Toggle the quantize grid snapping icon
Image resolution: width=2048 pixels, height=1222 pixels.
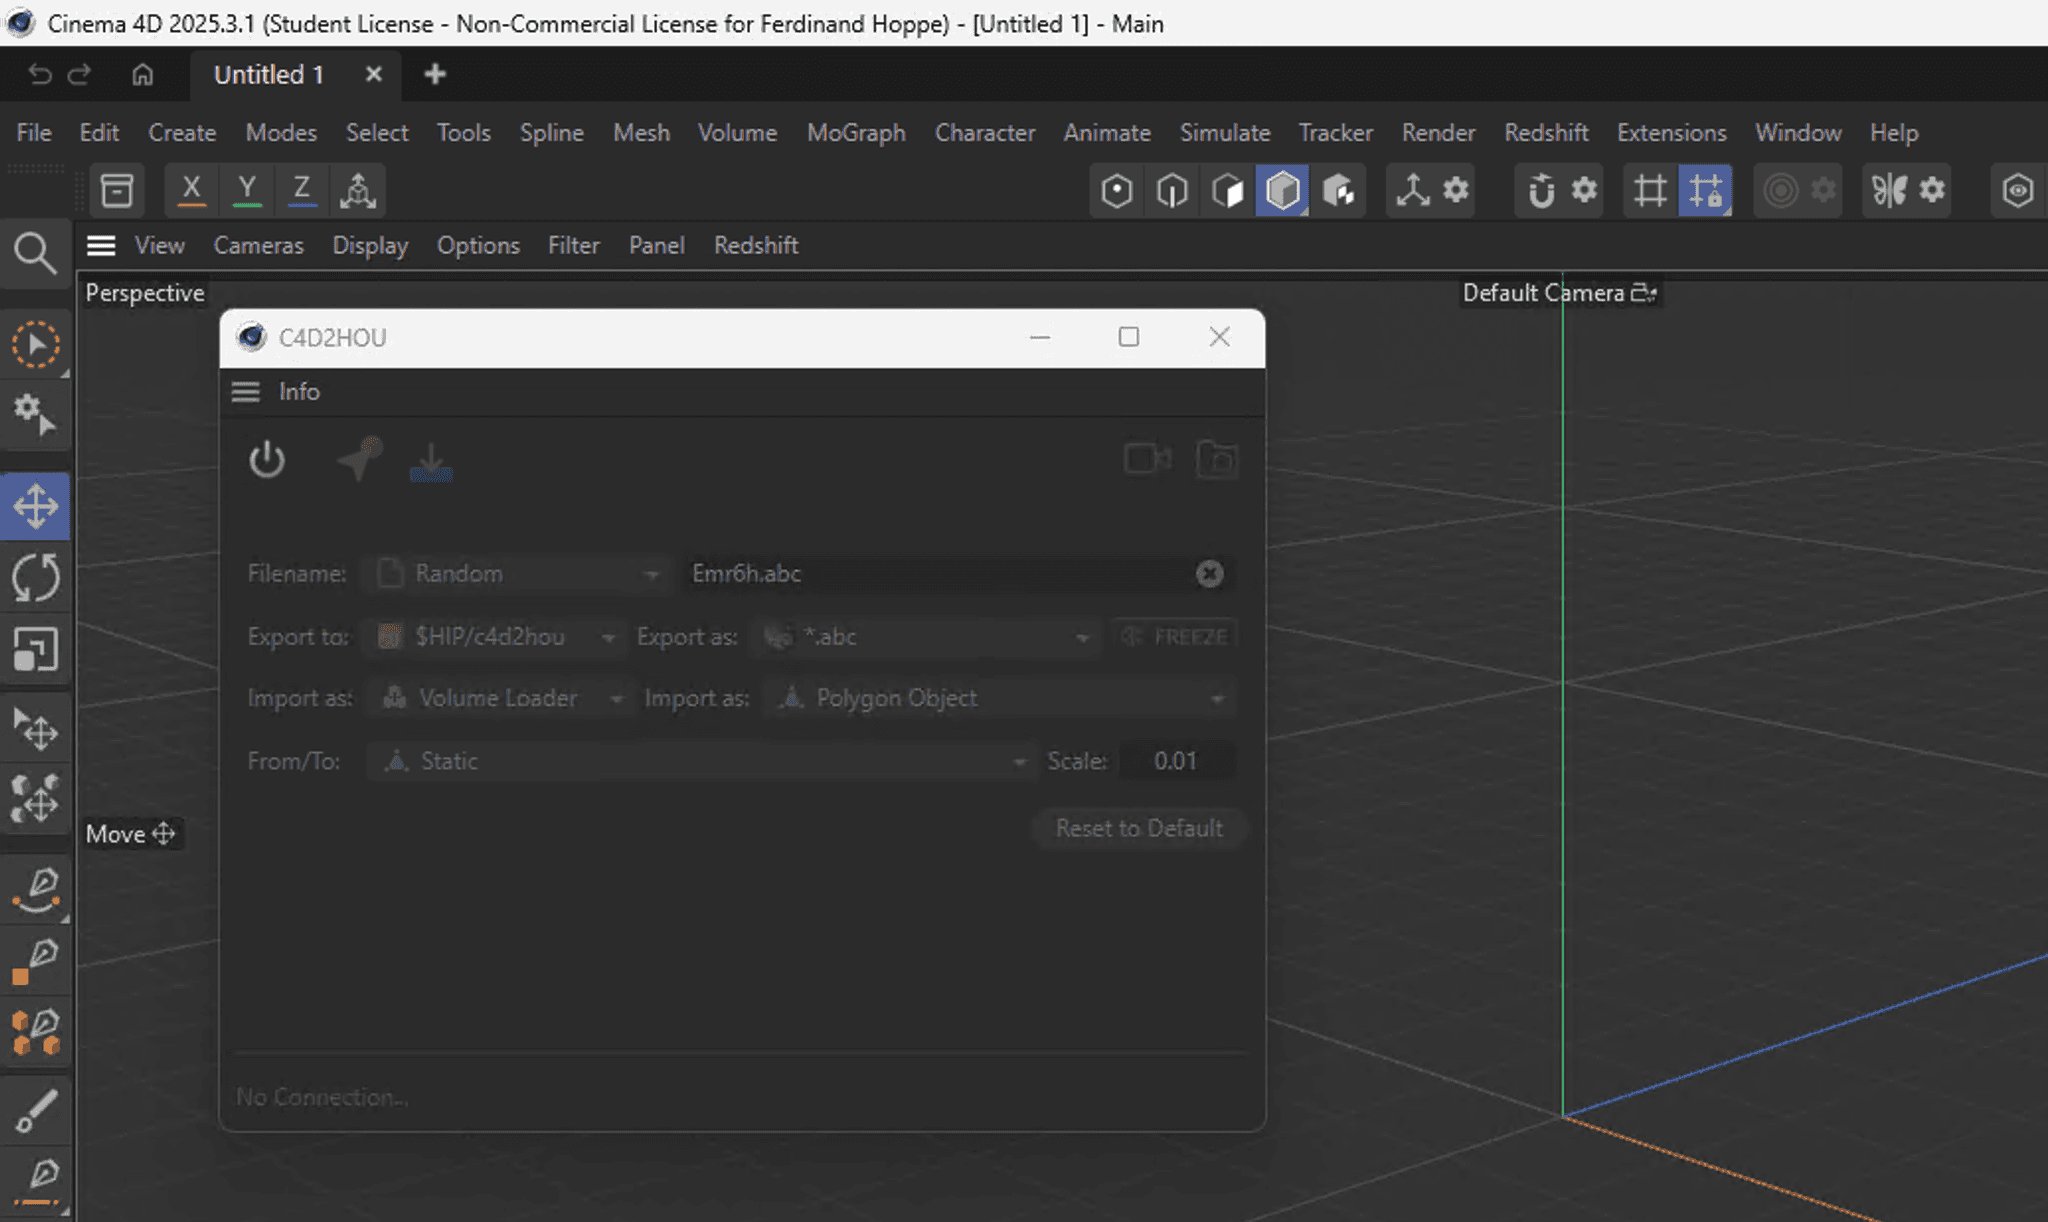coord(1650,190)
